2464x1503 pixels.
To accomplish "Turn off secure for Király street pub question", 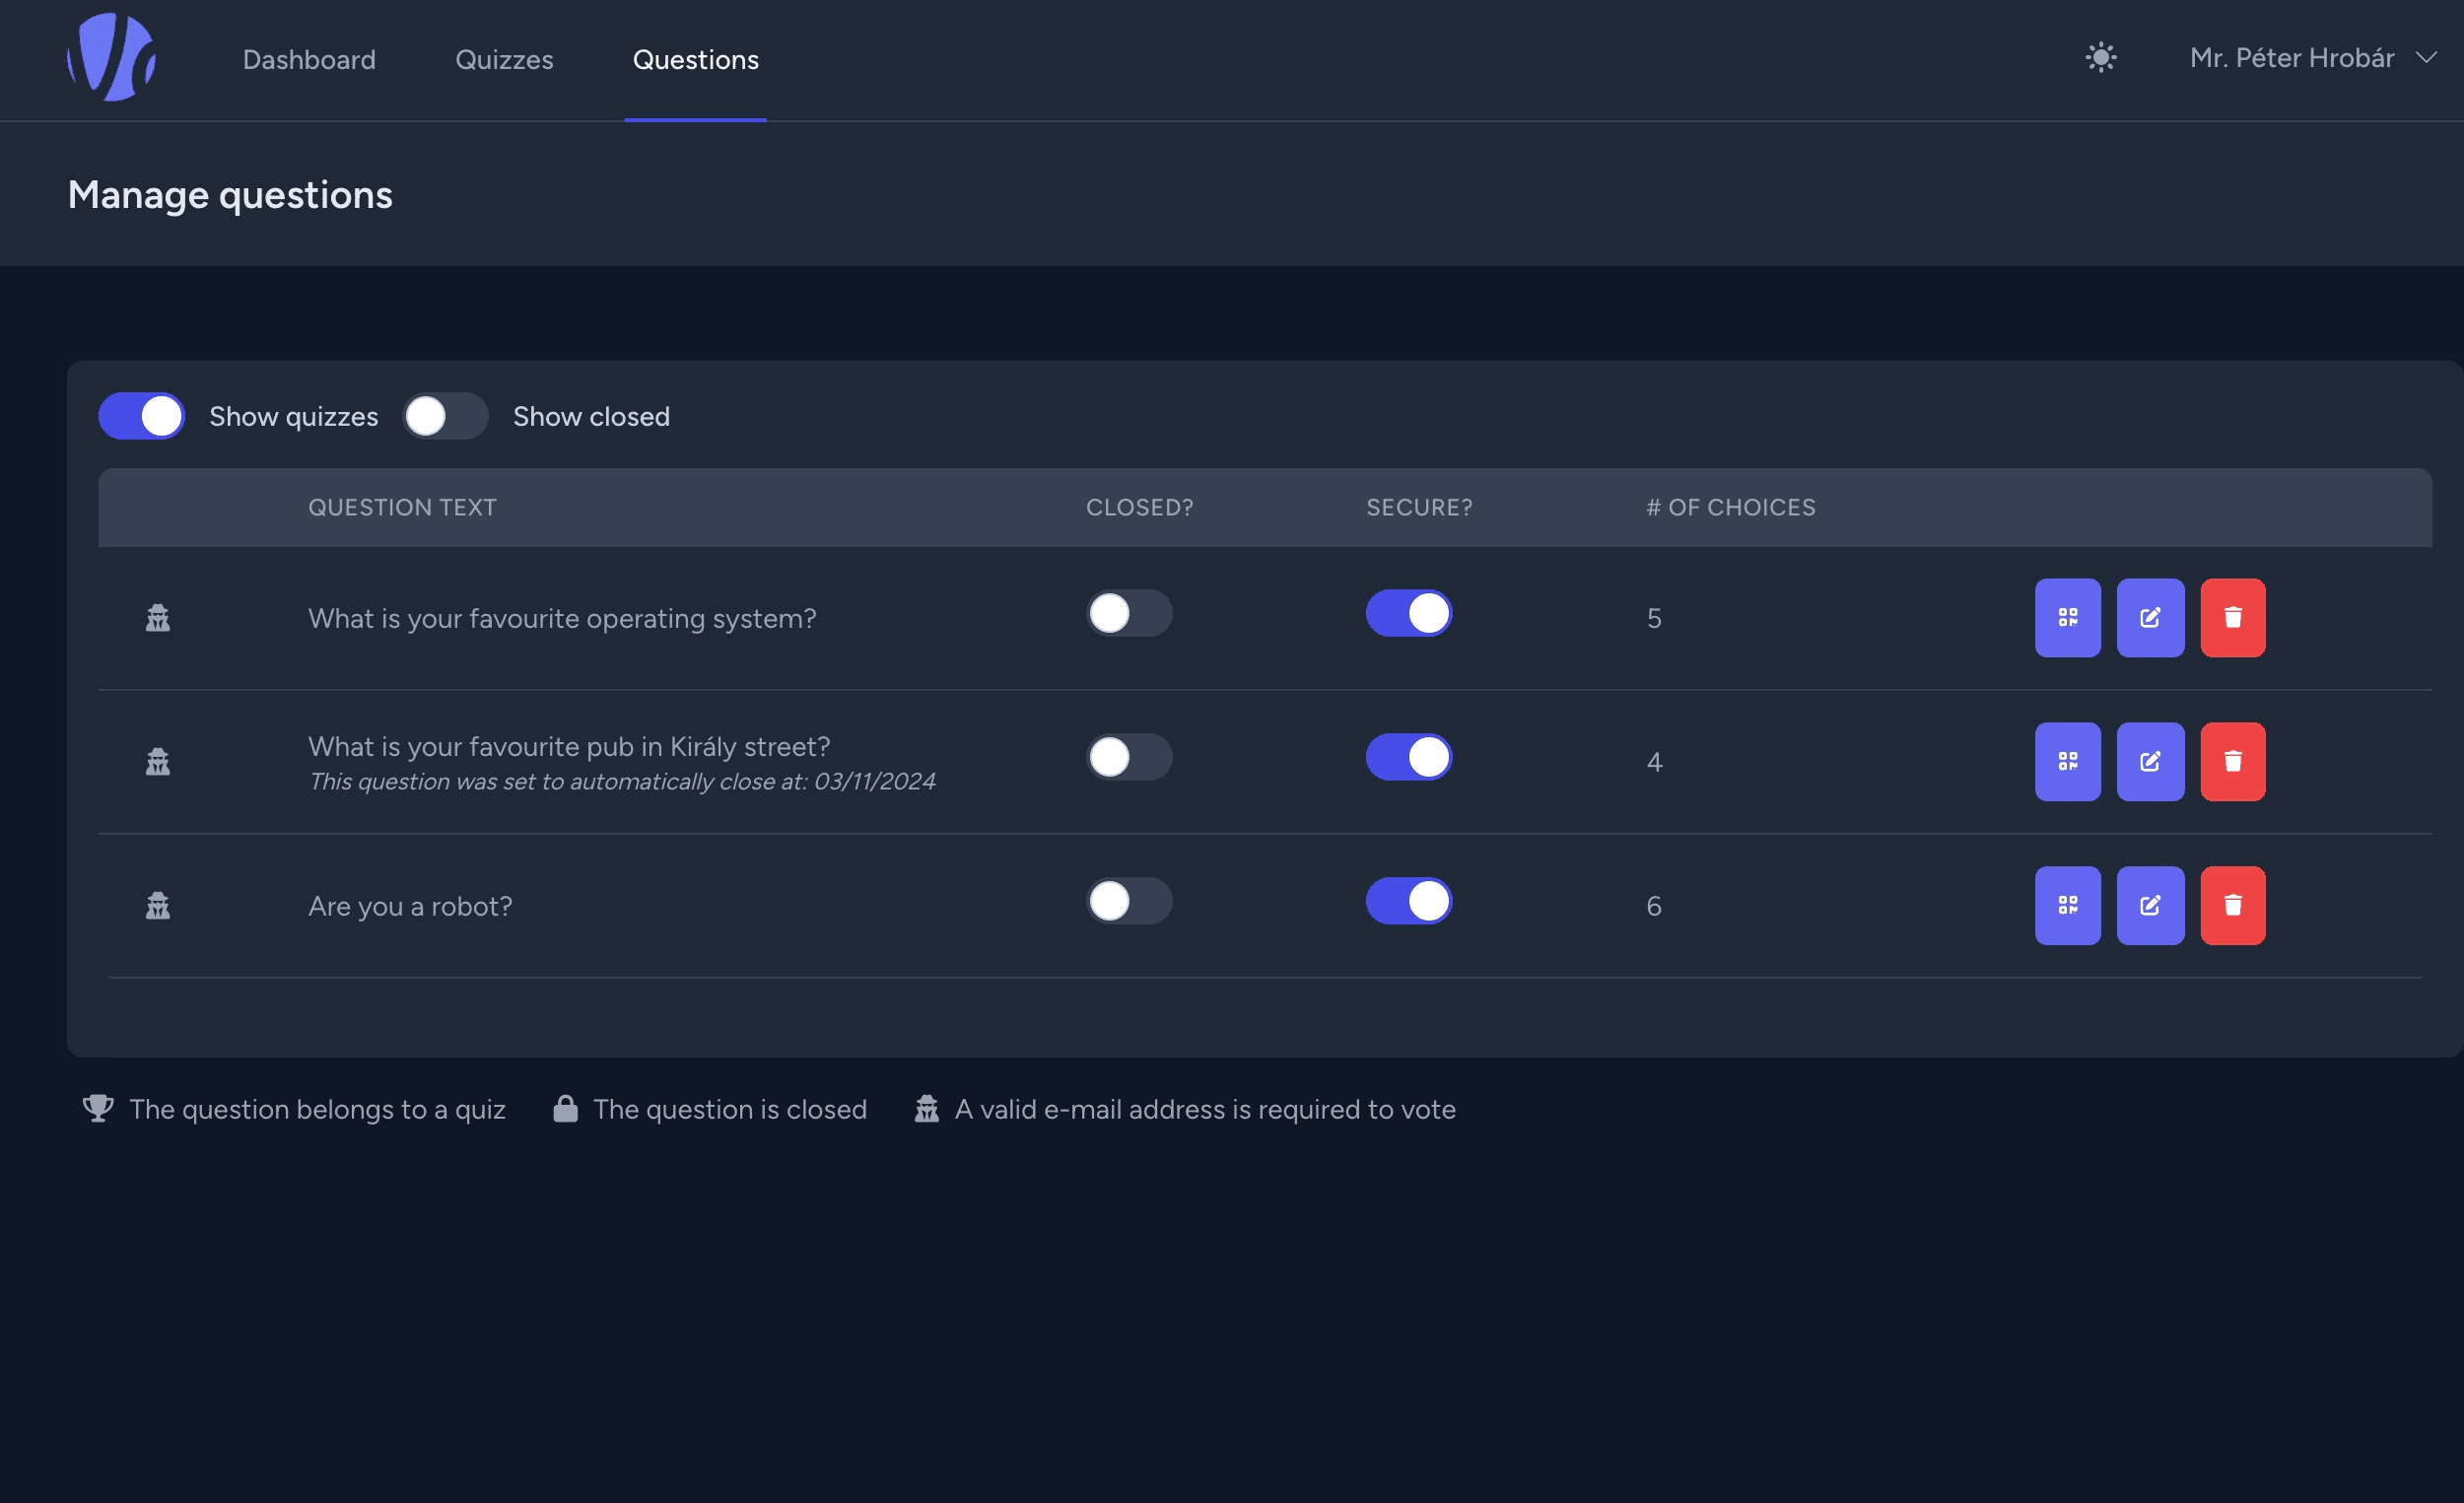I will tap(1408, 757).
